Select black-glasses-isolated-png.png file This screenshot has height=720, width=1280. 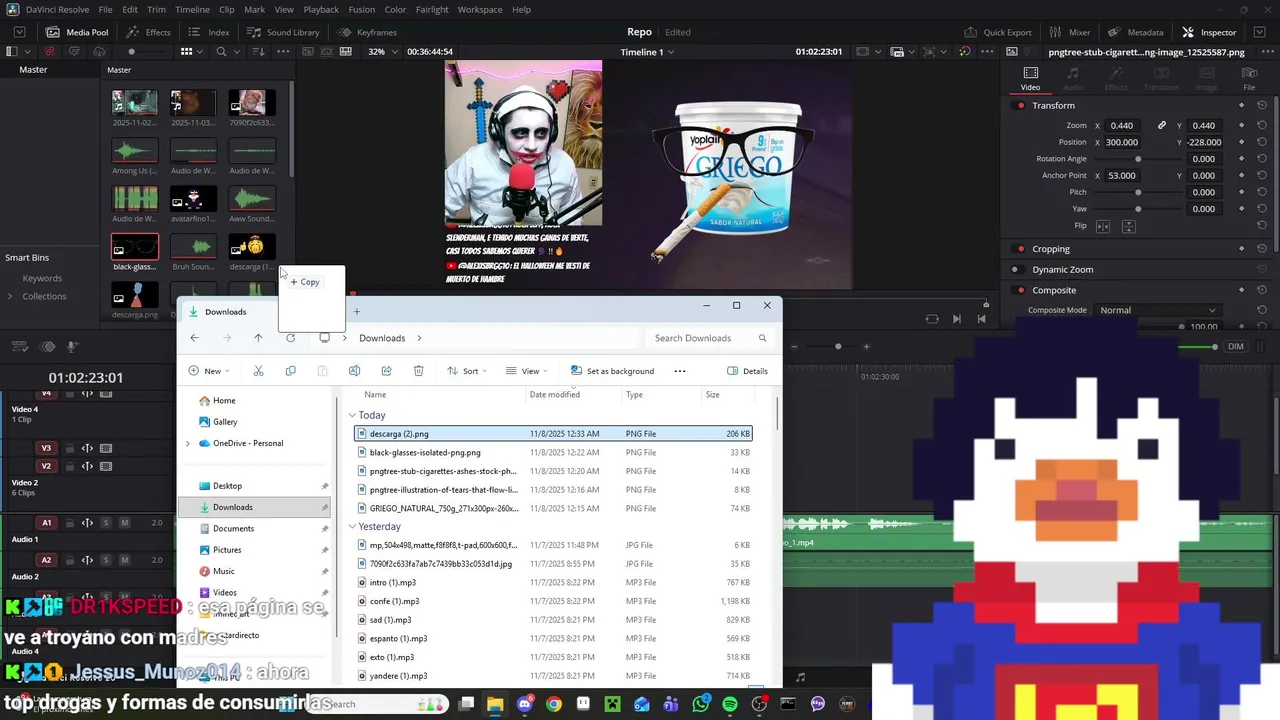425,453
